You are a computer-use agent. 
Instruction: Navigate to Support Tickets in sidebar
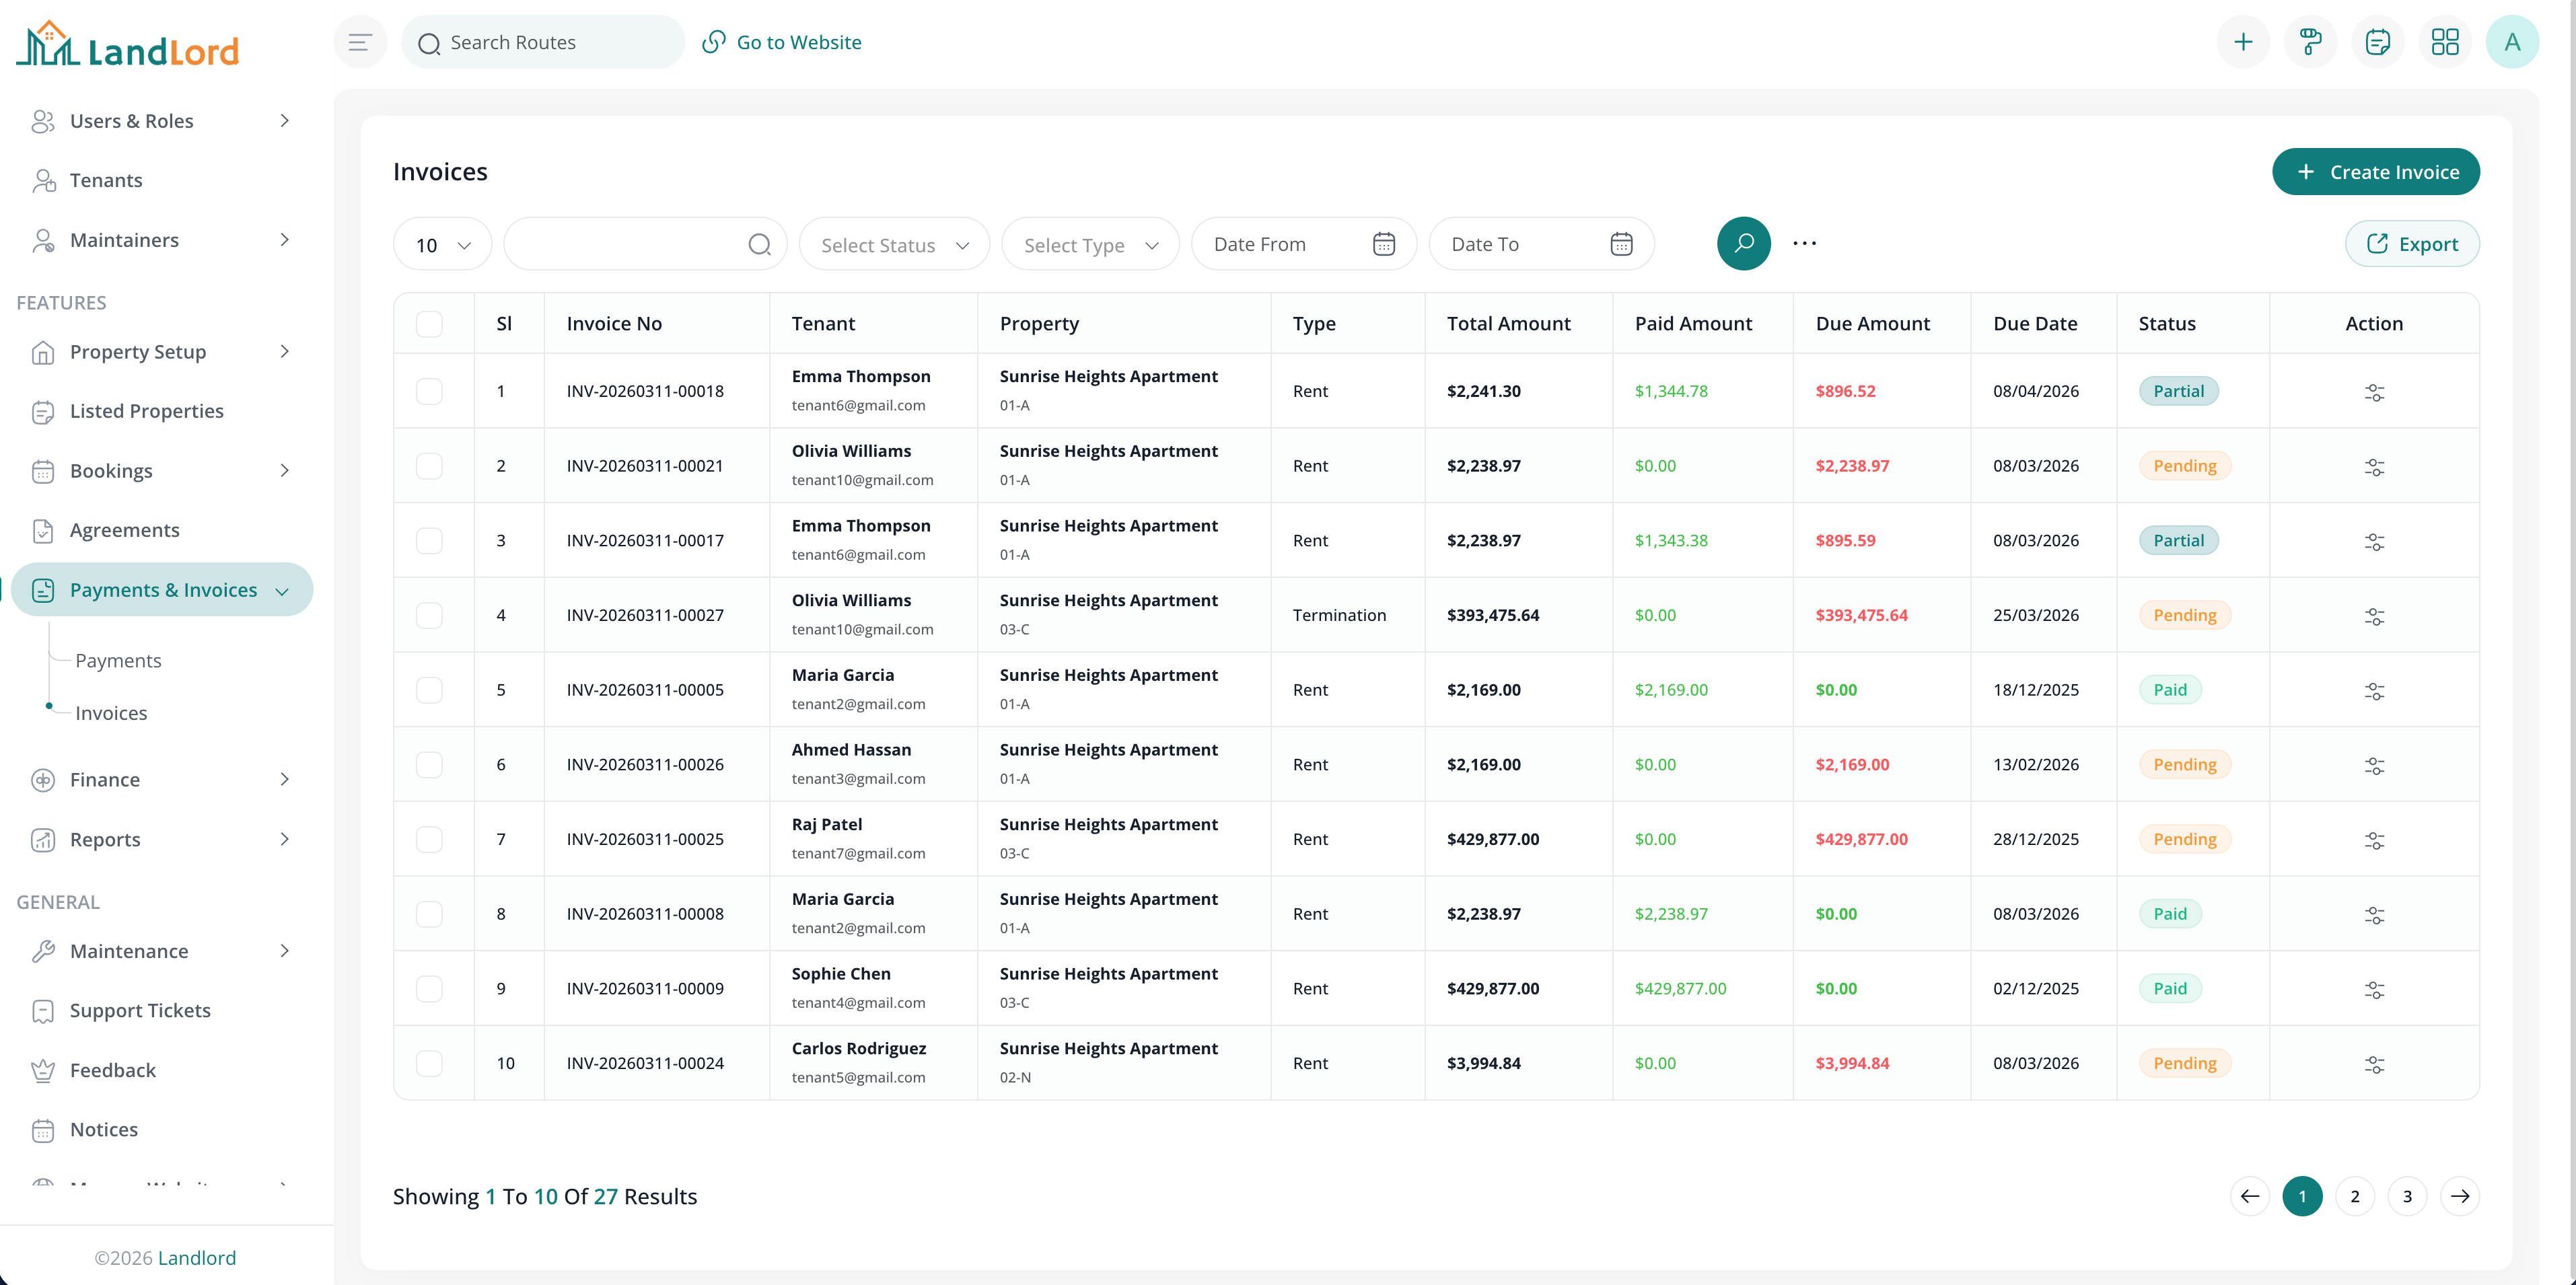click(x=139, y=1010)
